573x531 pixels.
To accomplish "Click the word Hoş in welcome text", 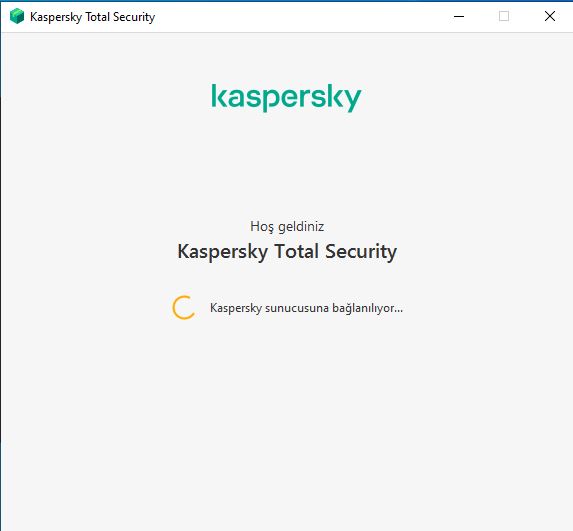I will coord(262,227).
